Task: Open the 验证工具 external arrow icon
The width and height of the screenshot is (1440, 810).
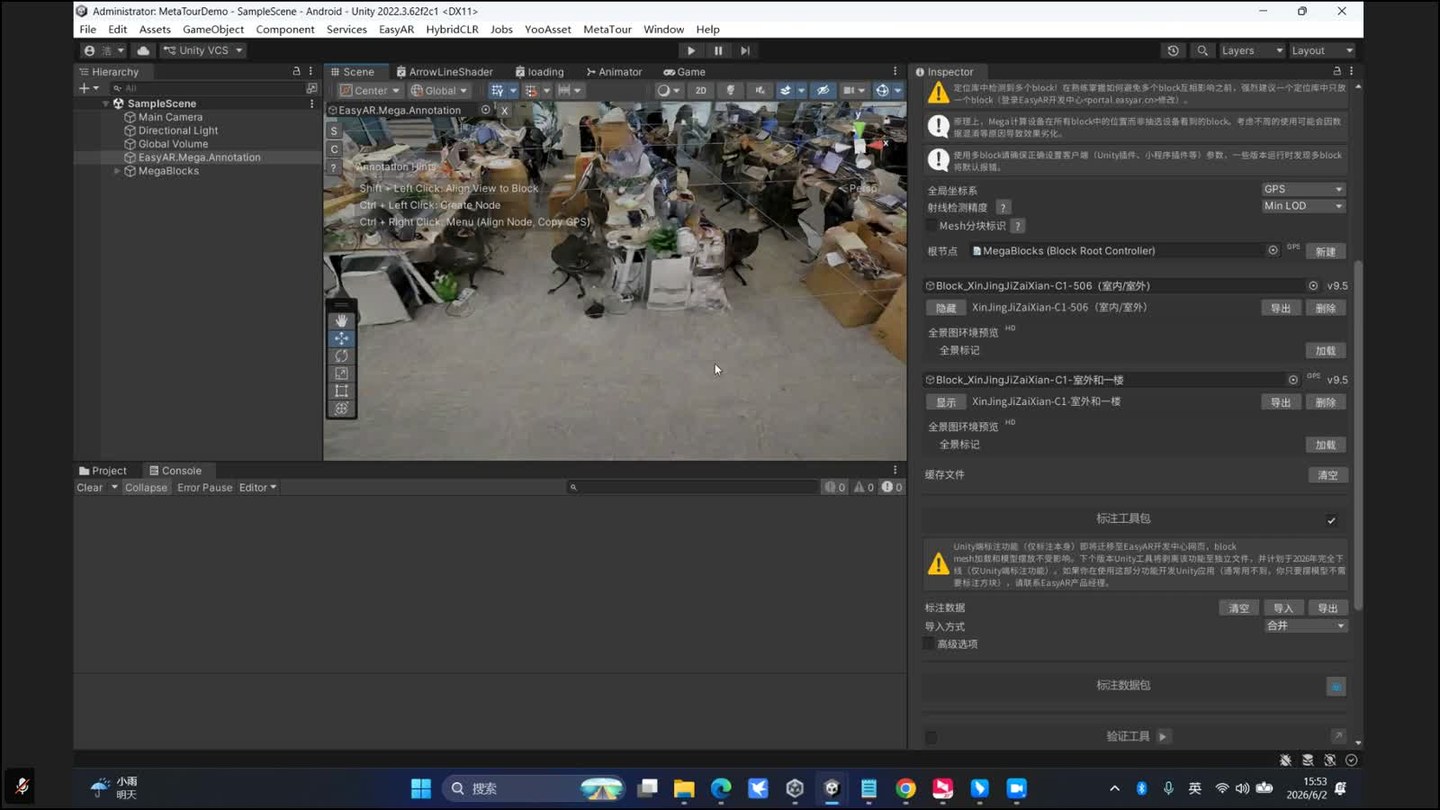Action: pos(1338,736)
